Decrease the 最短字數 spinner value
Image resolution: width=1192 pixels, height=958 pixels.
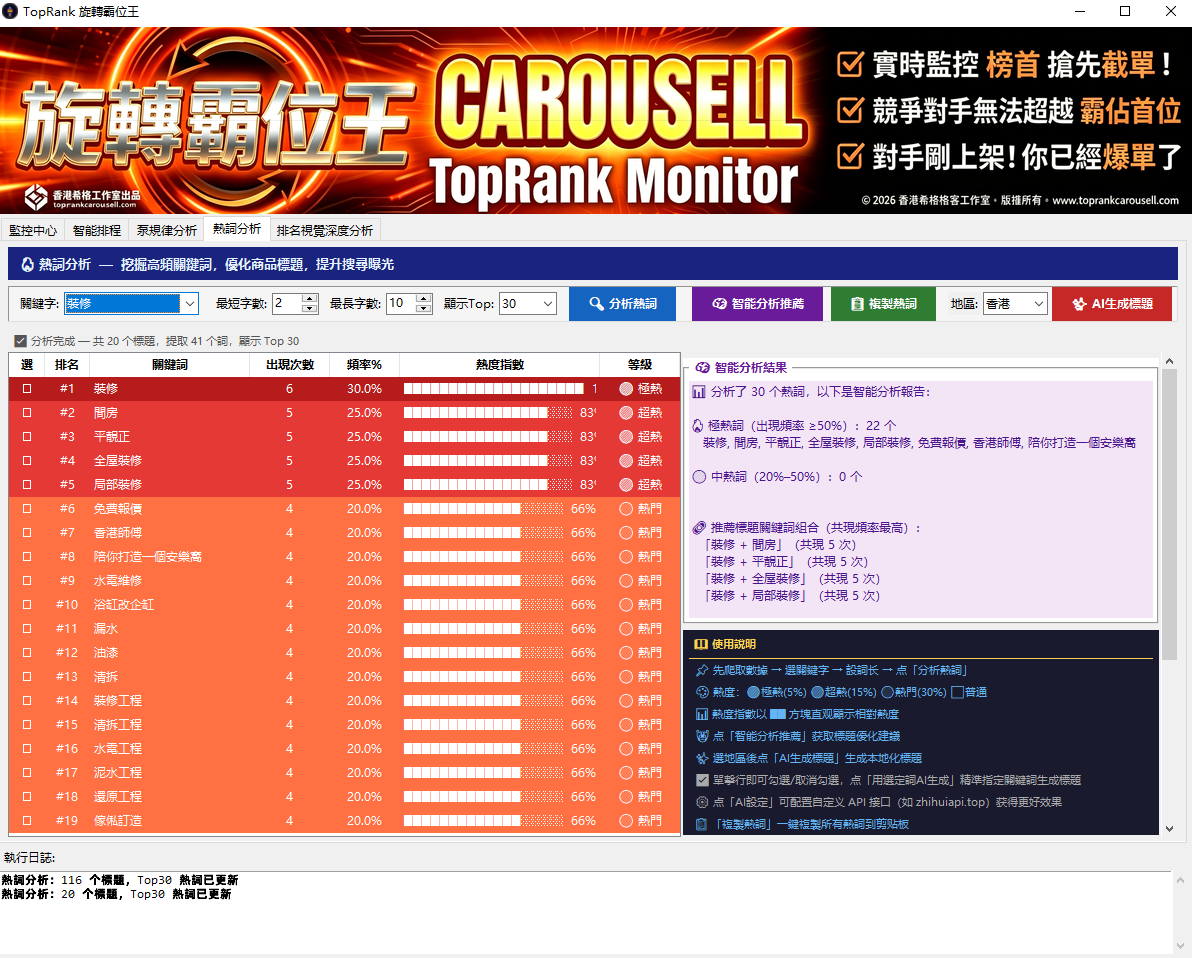[x=309, y=309]
